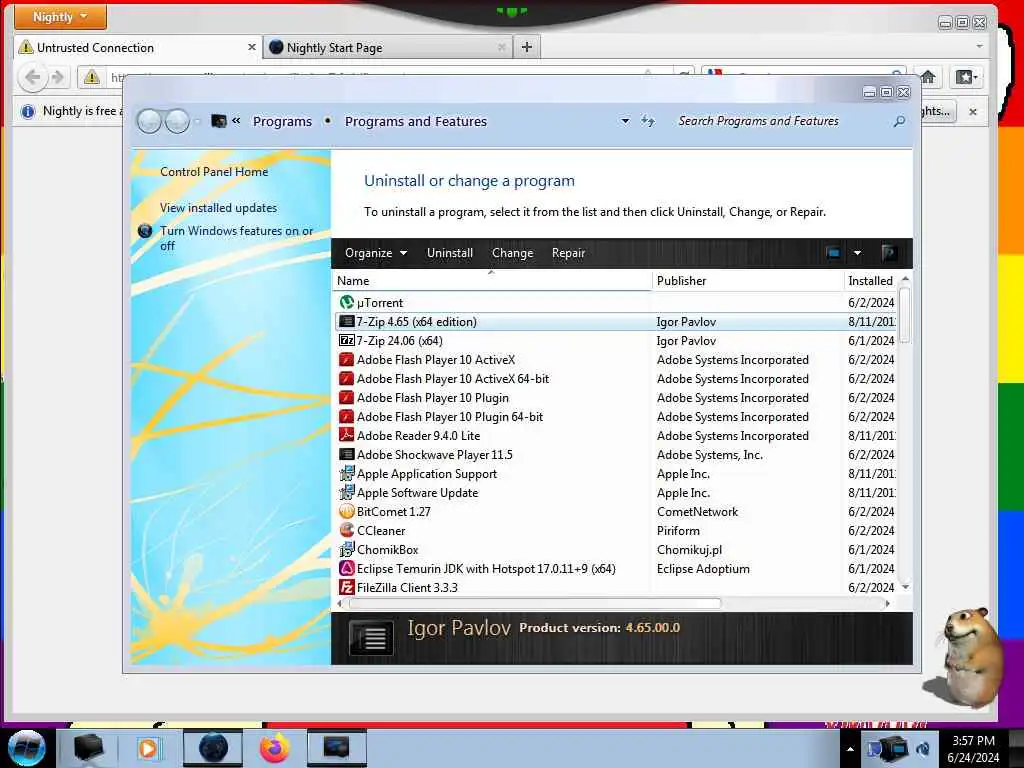1024x768 pixels.
Task: Open Control Panel Home link
Action: [214, 172]
